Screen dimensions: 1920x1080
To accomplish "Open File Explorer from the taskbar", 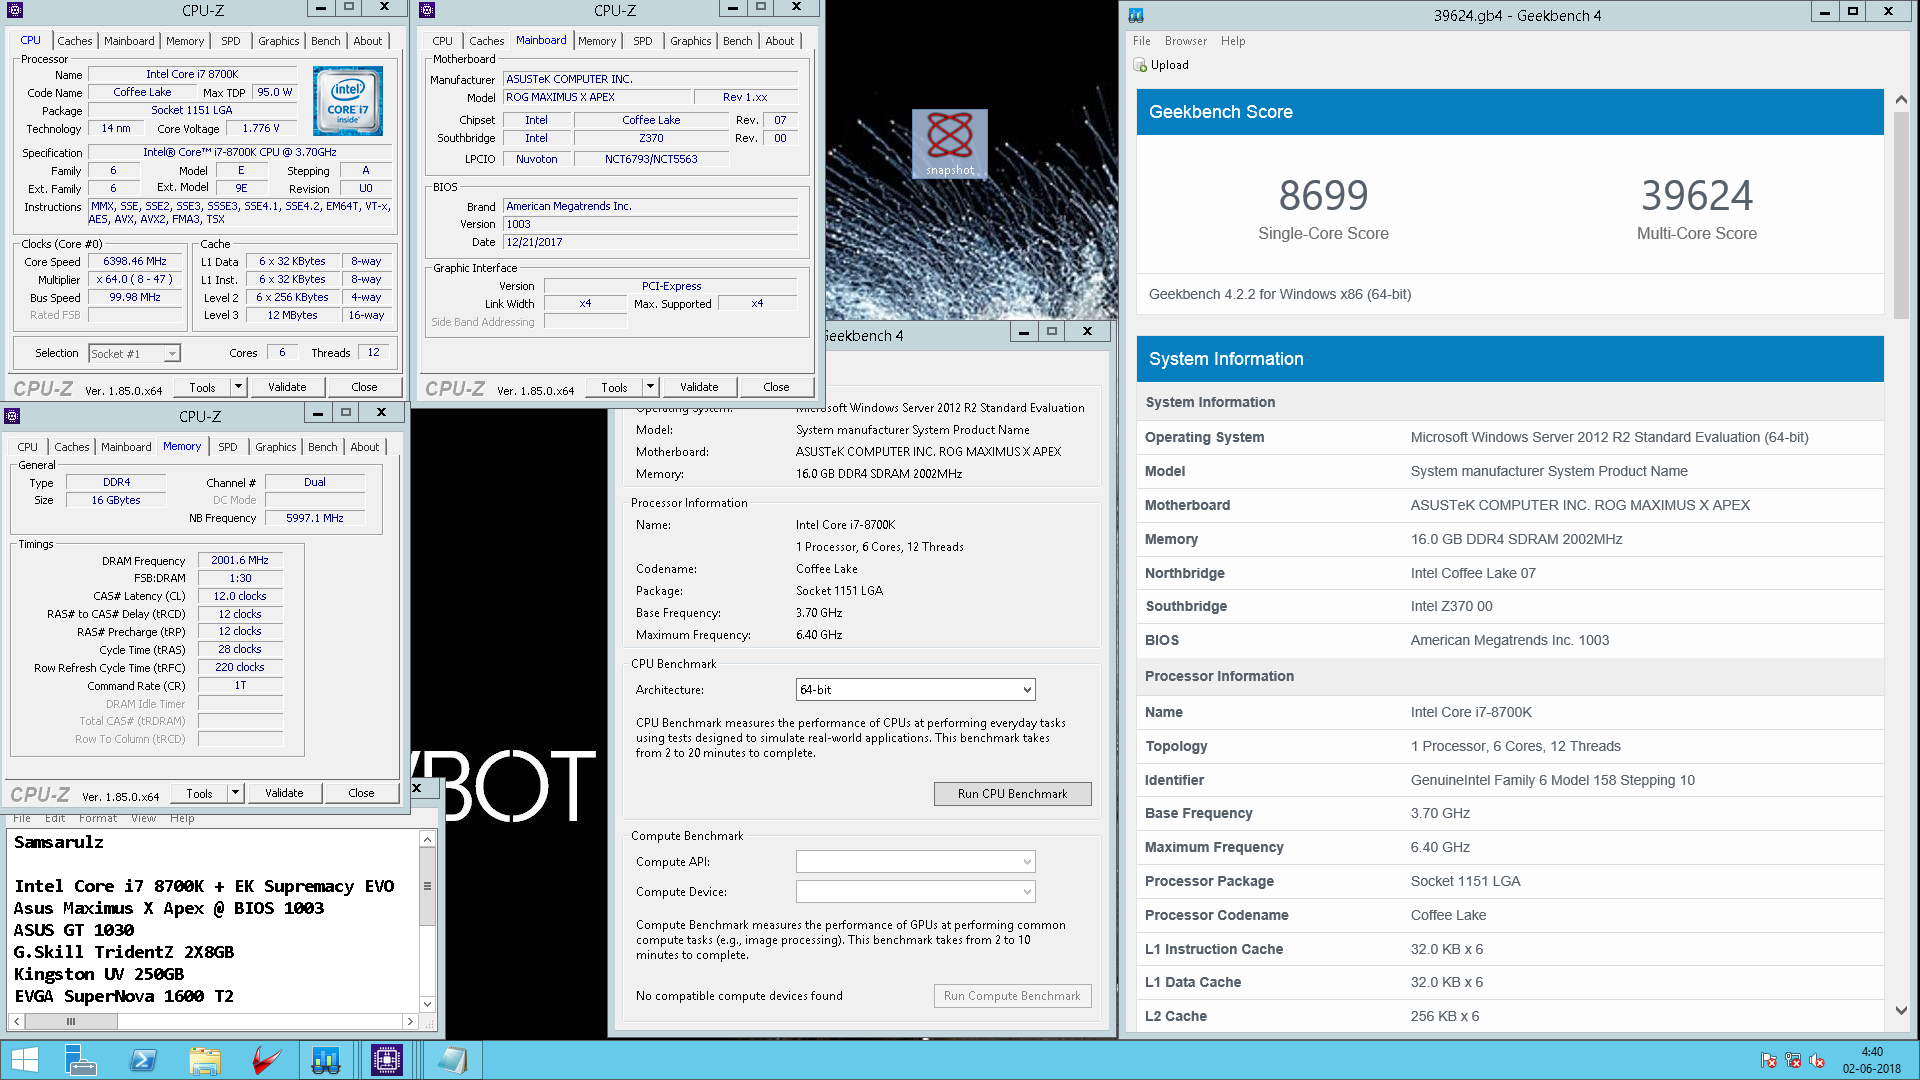I will point(205,1060).
